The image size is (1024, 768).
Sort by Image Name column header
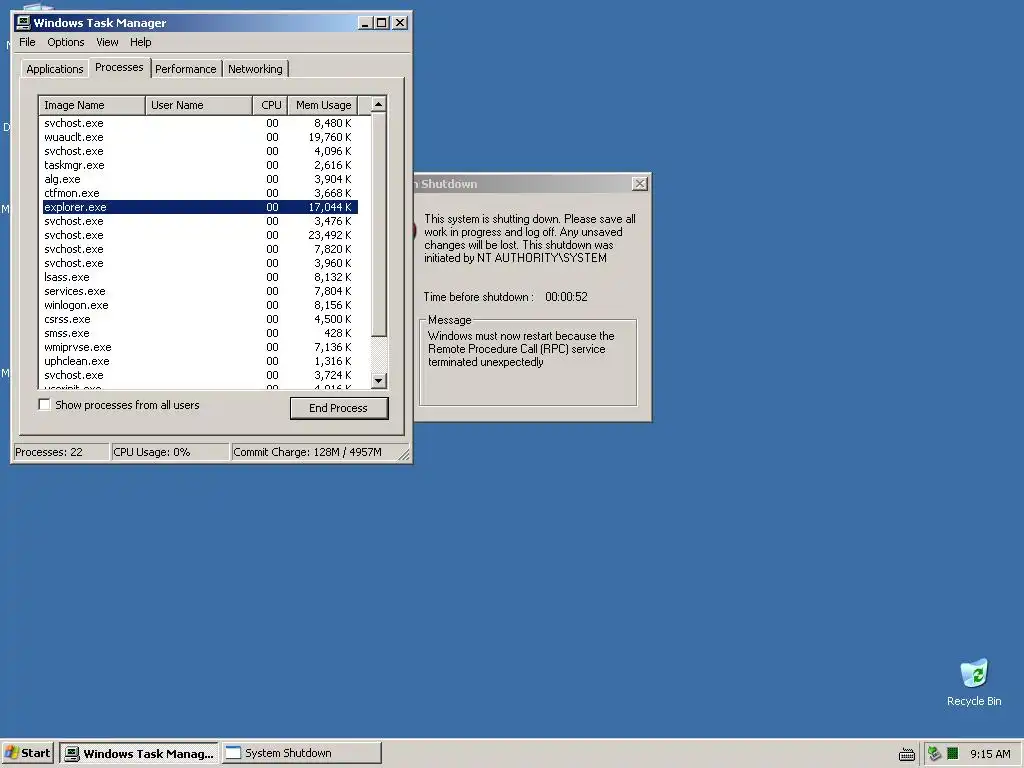(91, 105)
